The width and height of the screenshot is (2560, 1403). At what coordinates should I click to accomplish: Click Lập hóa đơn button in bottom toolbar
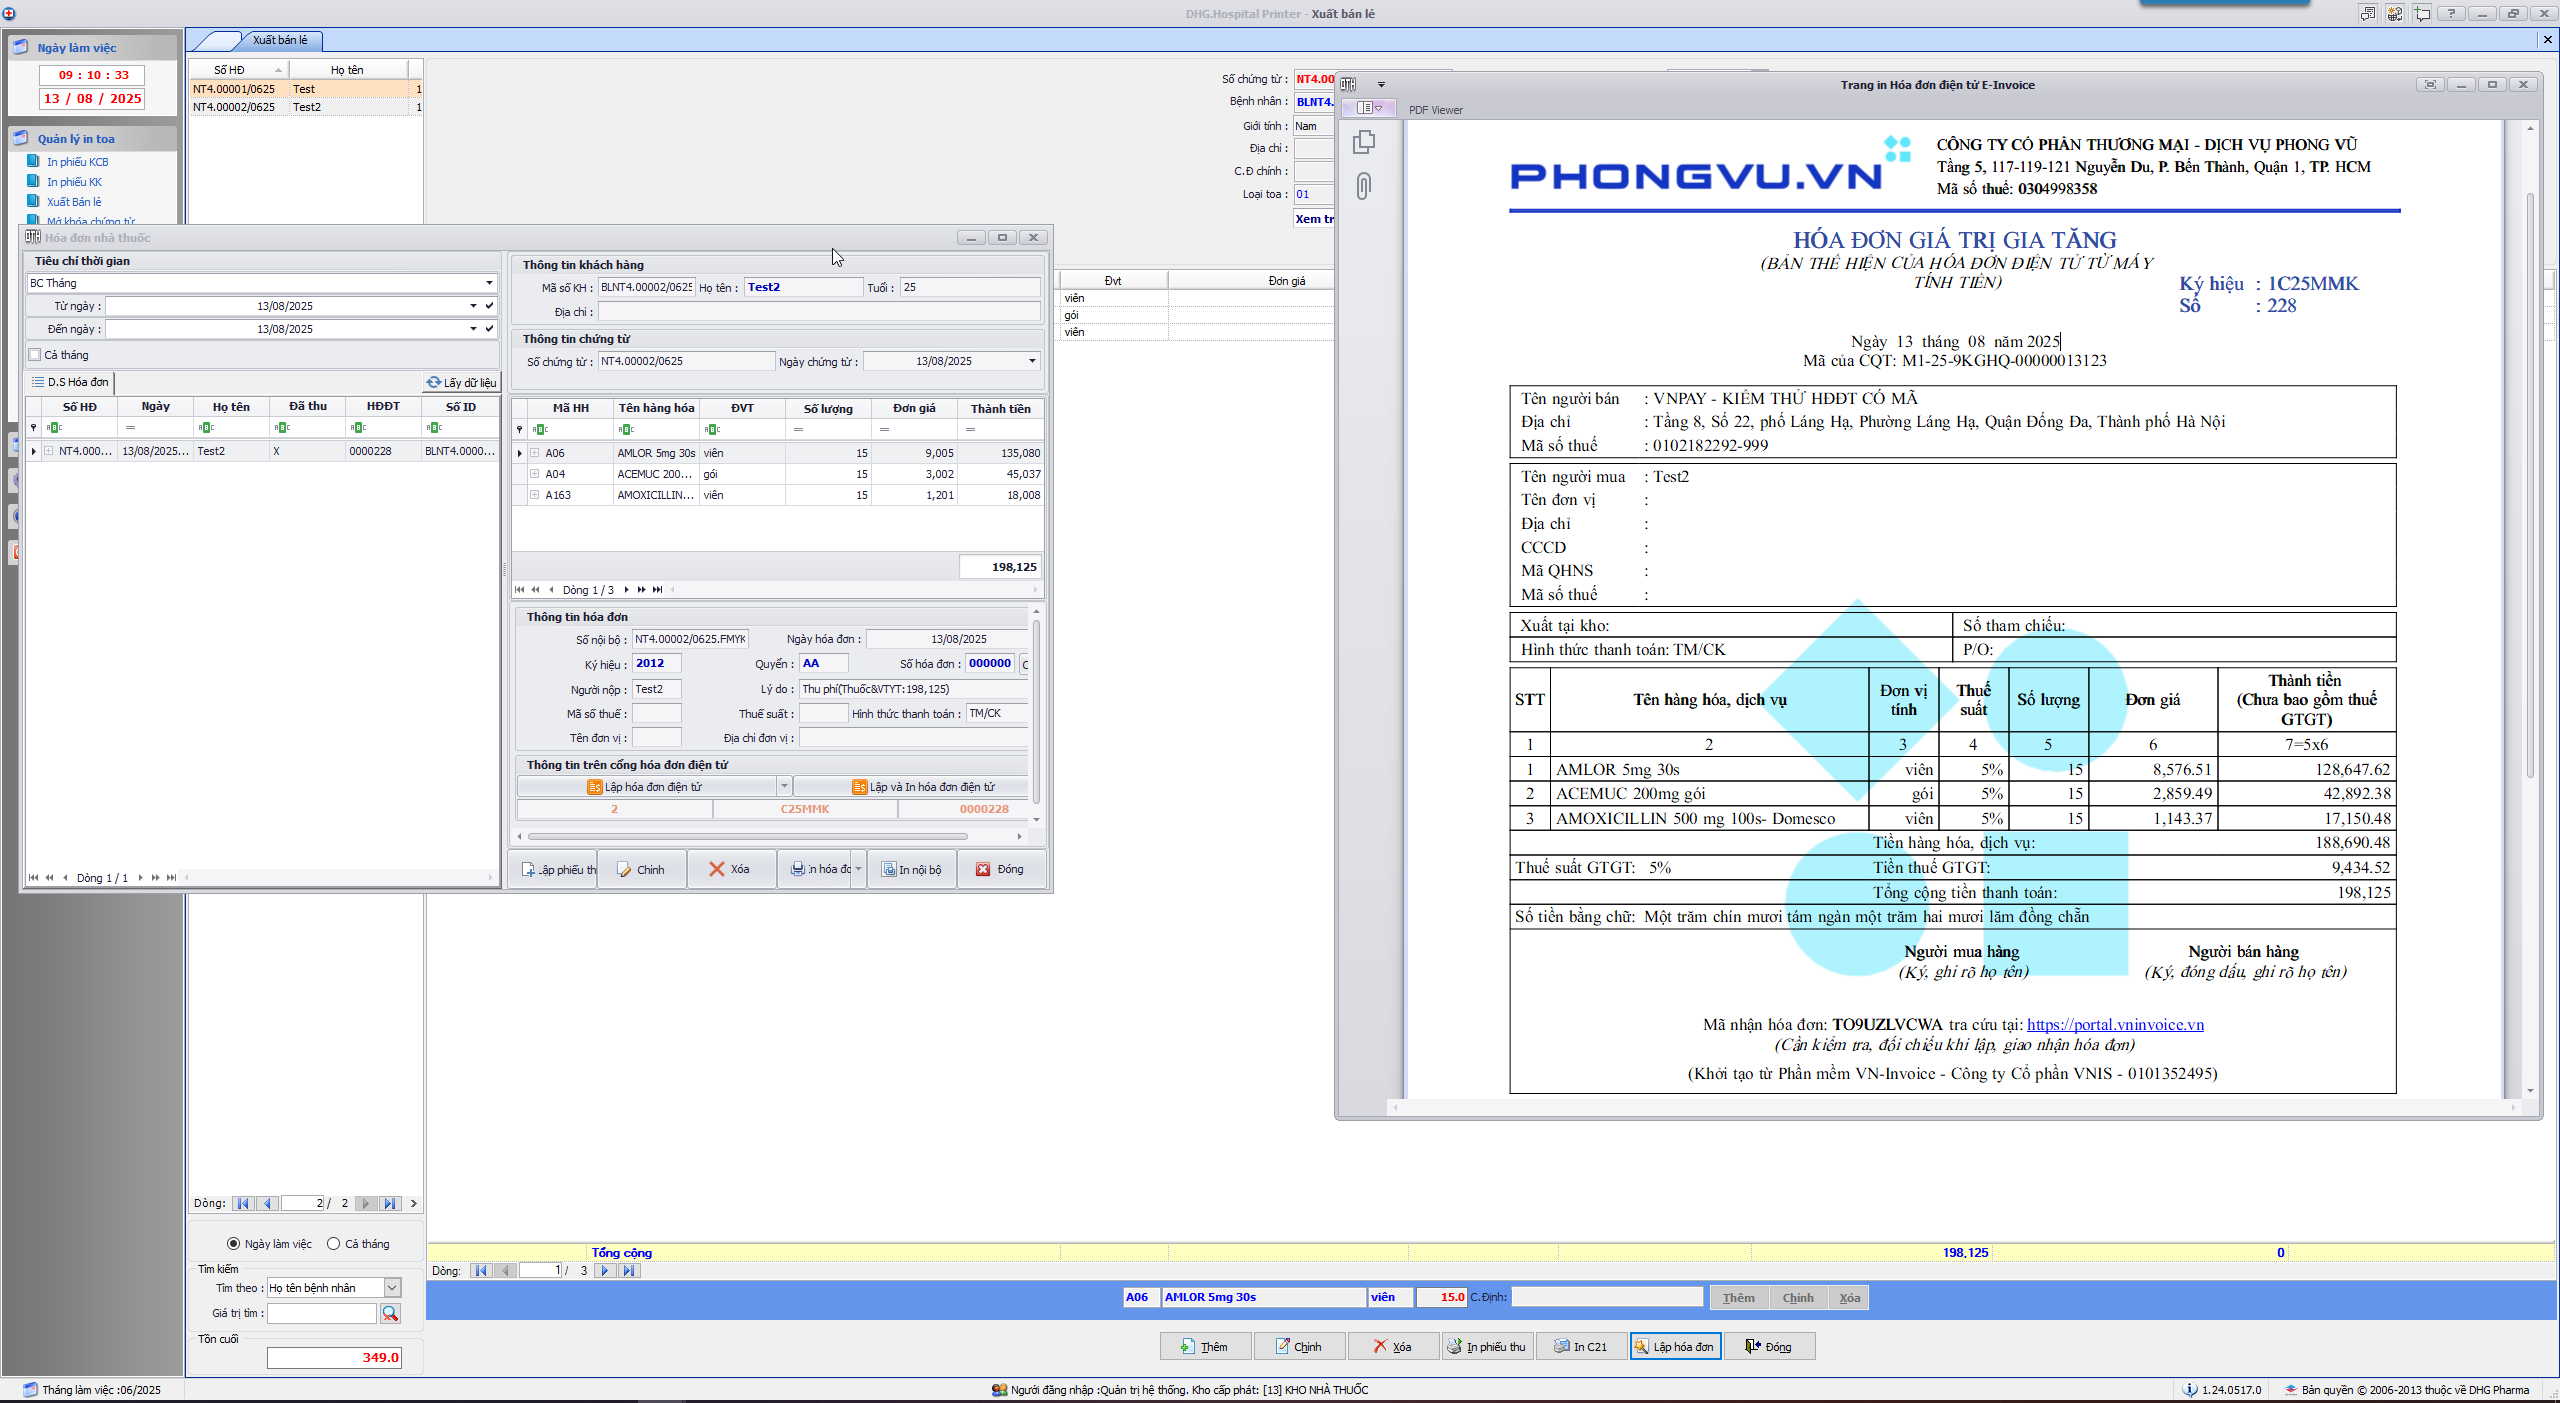[x=1675, y=1346]
